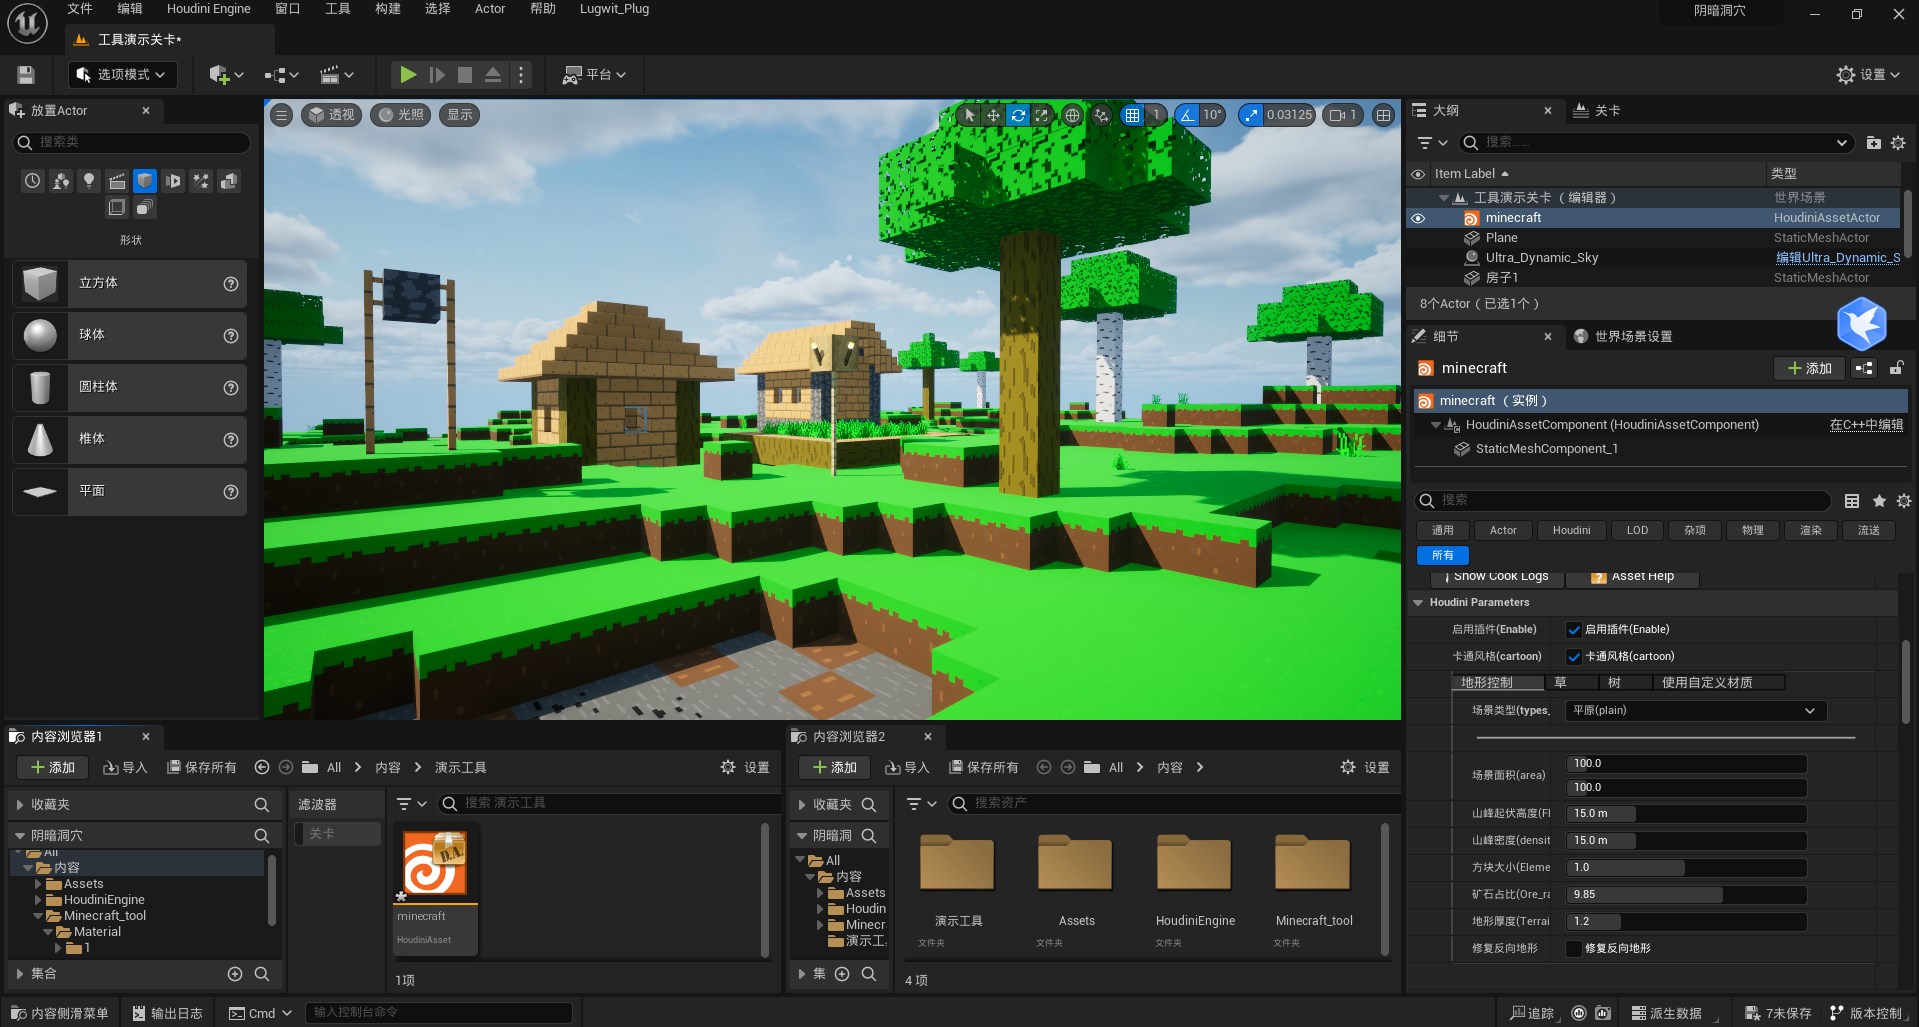Toggle the cartoon style checkbox
The width and height of the screenshot is (1919, 1027).
click(x=1573, y=657)
